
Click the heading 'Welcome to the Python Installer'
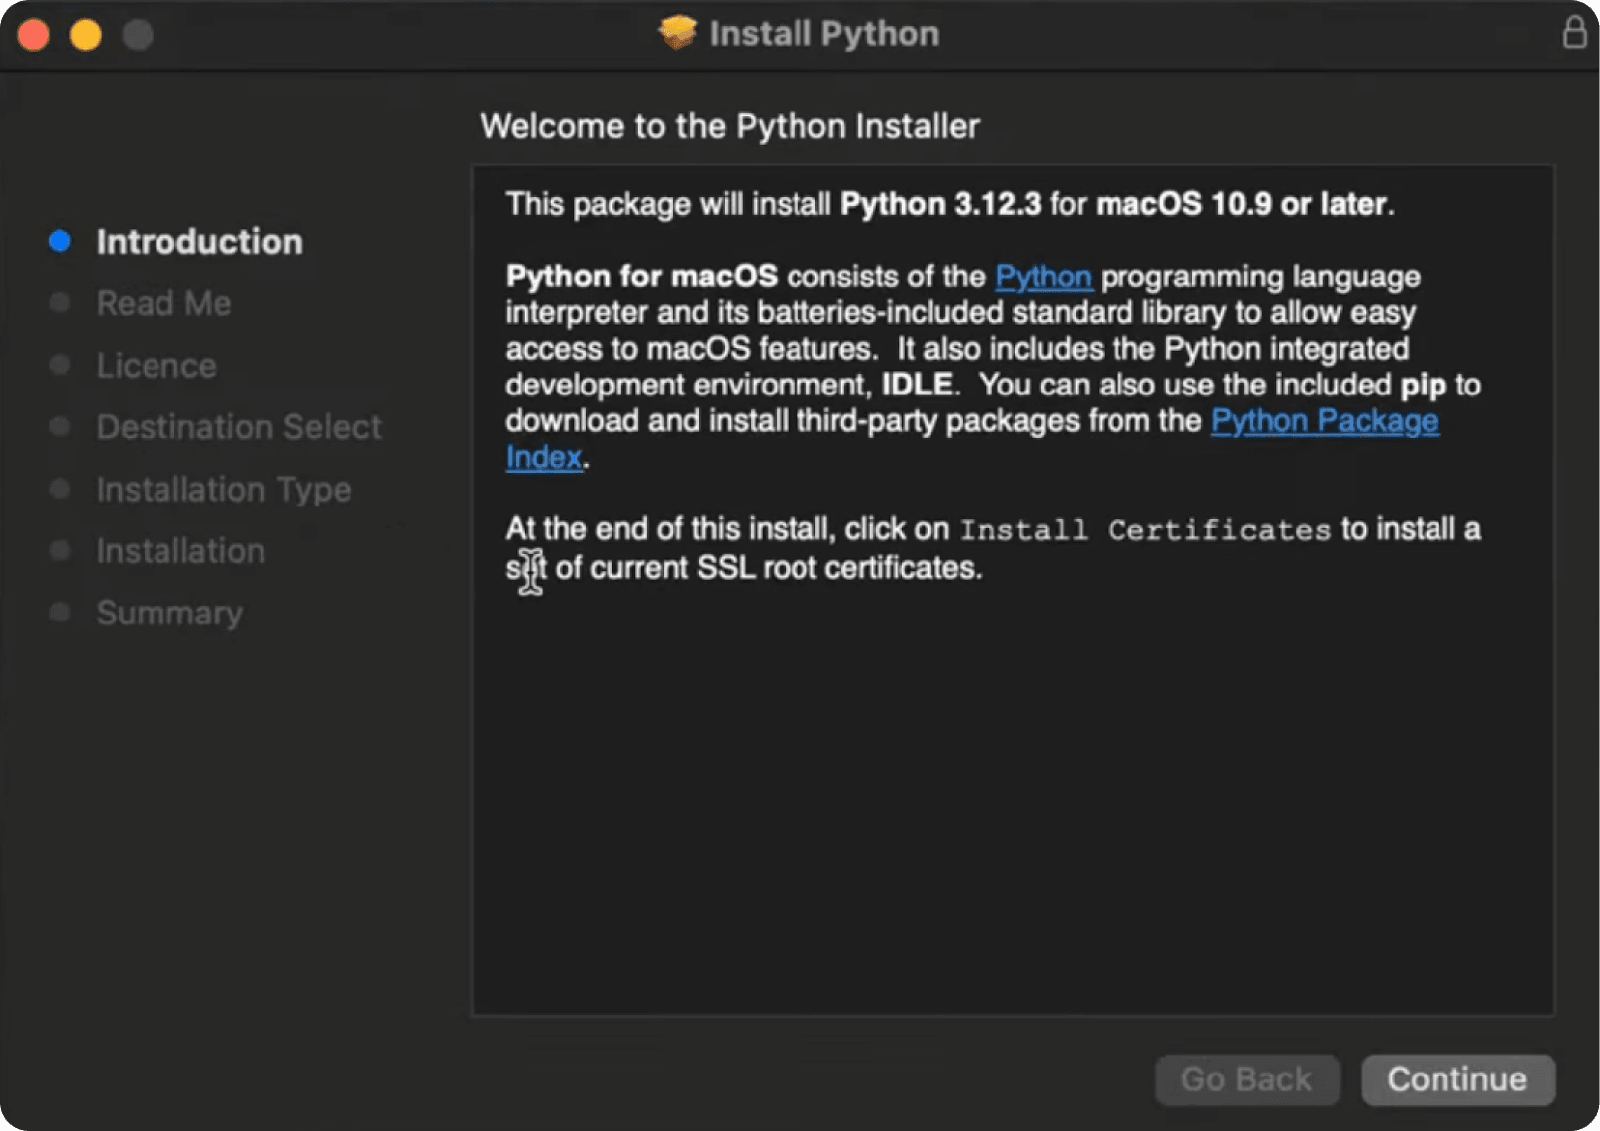coord(730,126)
